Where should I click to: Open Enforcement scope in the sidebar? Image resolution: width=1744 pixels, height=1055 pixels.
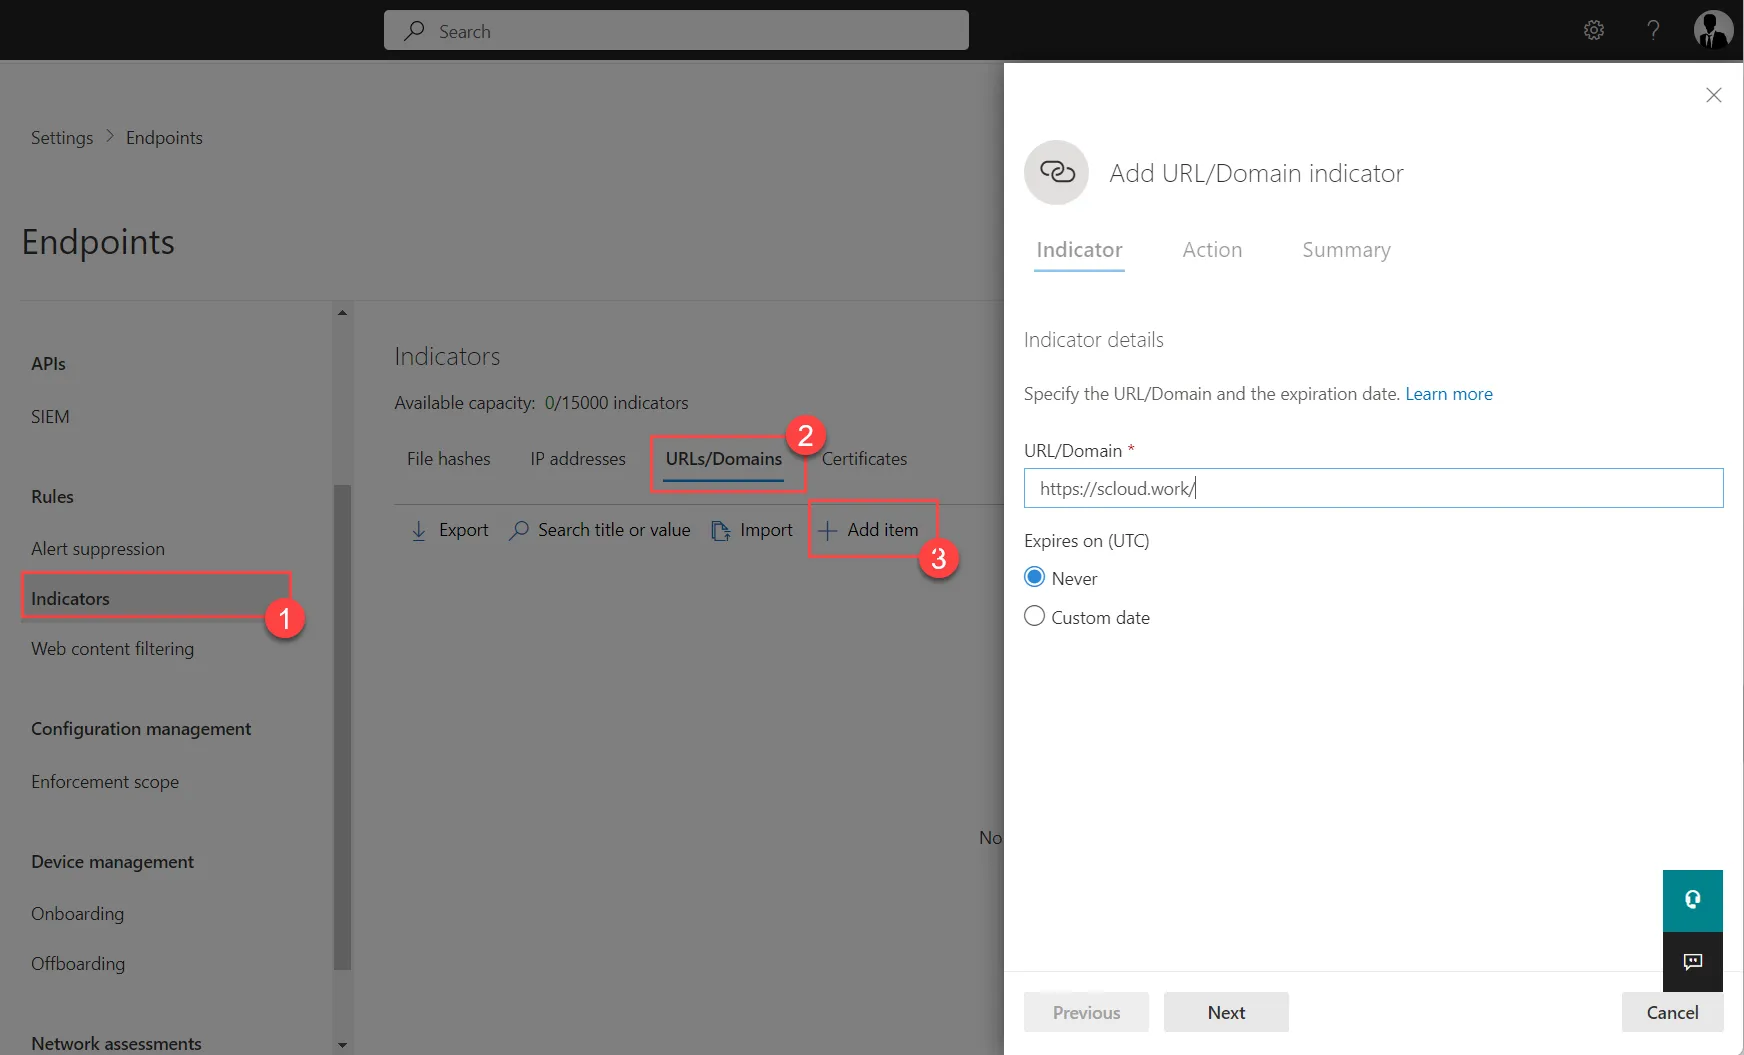pos(105,782)
